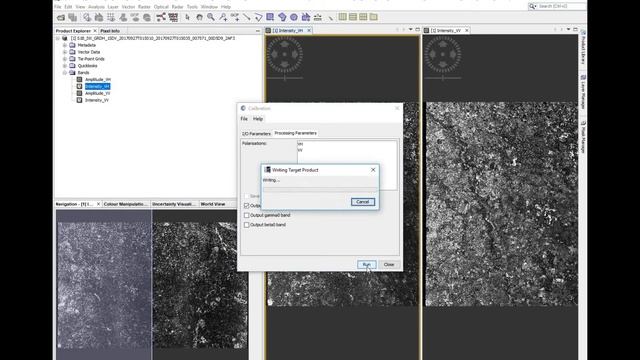Expand the Metadata tree node
The image size is (640, 360).
[65, 45]
